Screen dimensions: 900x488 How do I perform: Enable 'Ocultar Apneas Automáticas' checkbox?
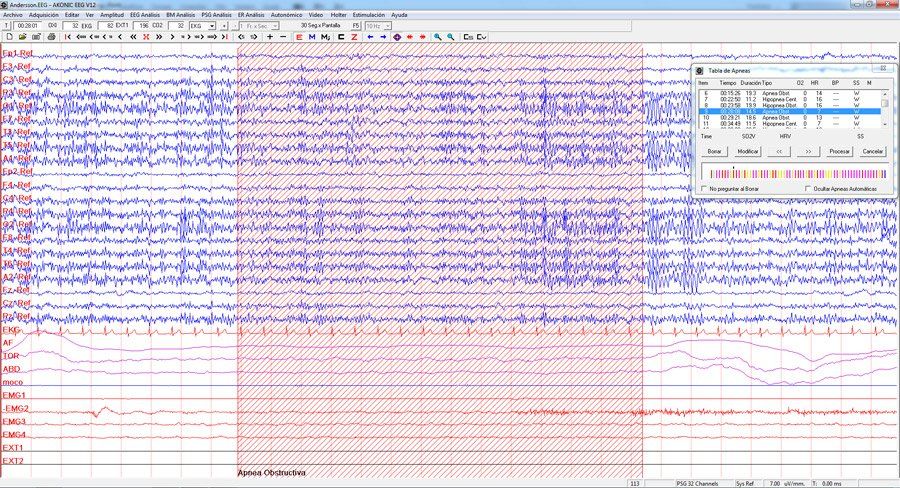(x=808, y=188)
